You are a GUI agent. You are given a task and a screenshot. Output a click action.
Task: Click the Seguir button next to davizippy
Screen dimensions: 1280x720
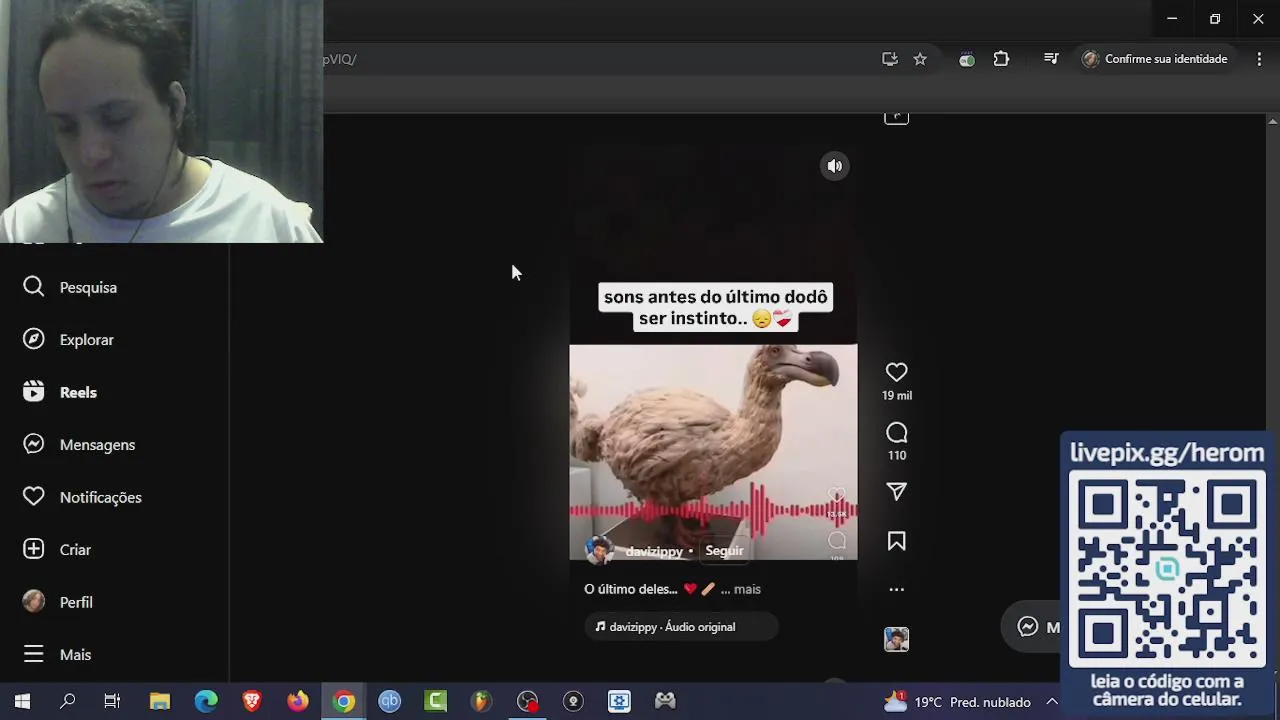coord(724,551)
